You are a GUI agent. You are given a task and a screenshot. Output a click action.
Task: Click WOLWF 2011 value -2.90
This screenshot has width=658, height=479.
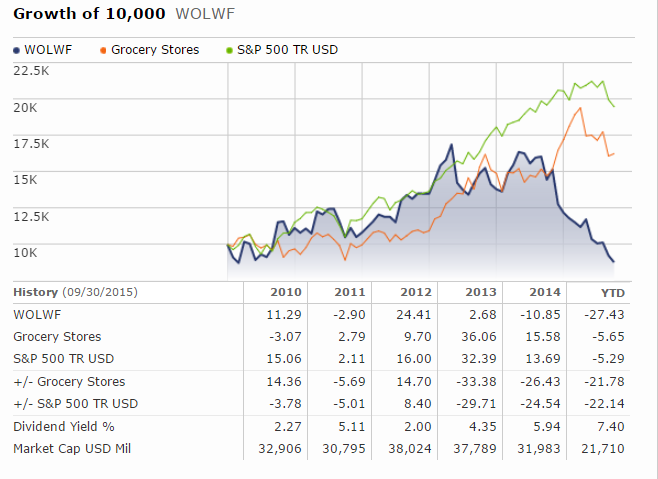[350, 315]
